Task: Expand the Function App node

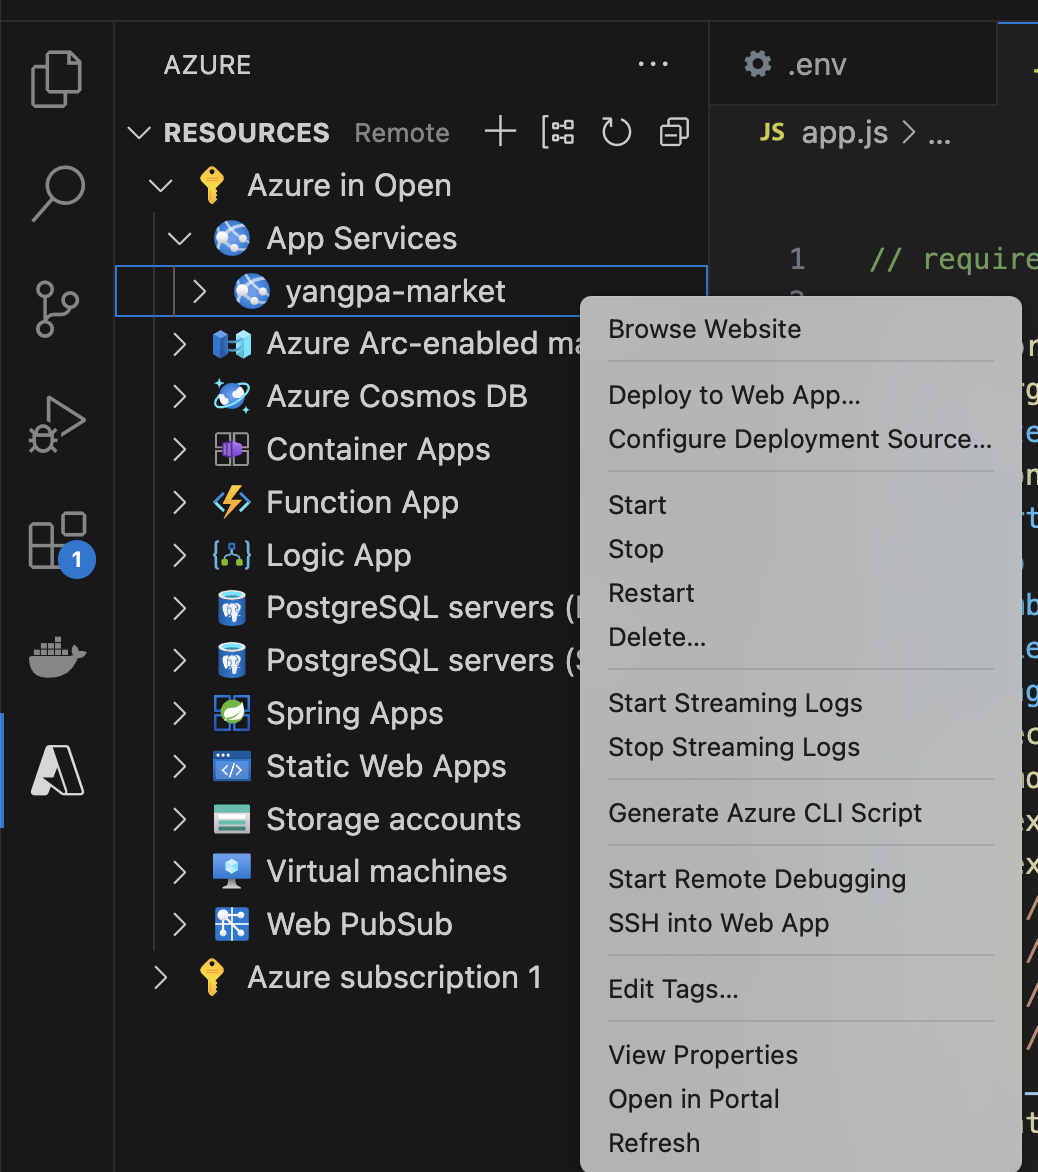Action: point(179,502)
